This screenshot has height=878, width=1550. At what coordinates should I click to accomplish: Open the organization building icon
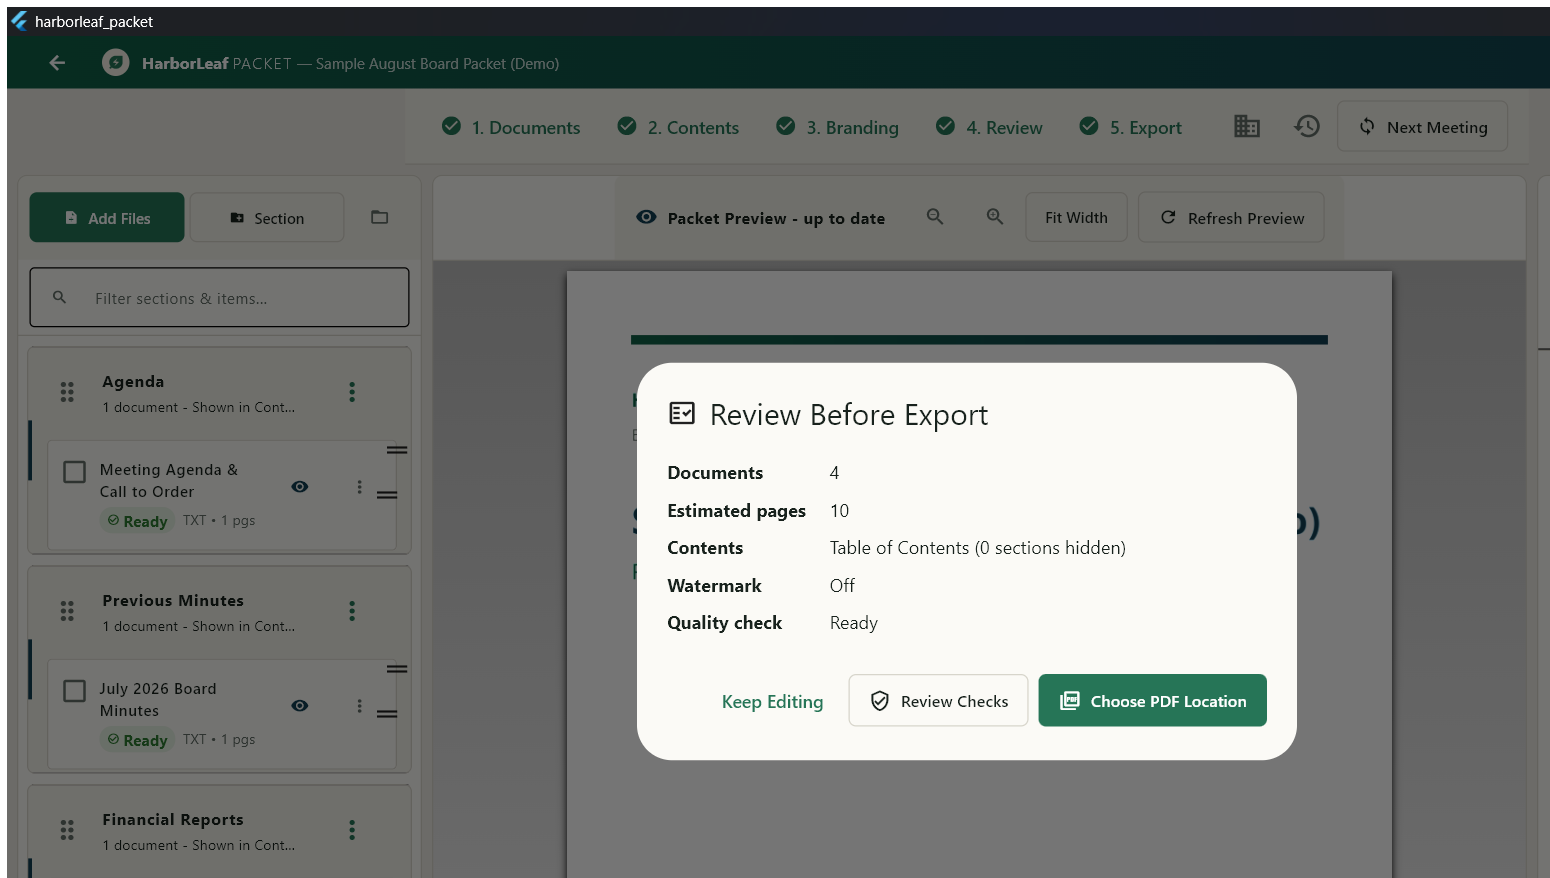(x=1247, y=126)
